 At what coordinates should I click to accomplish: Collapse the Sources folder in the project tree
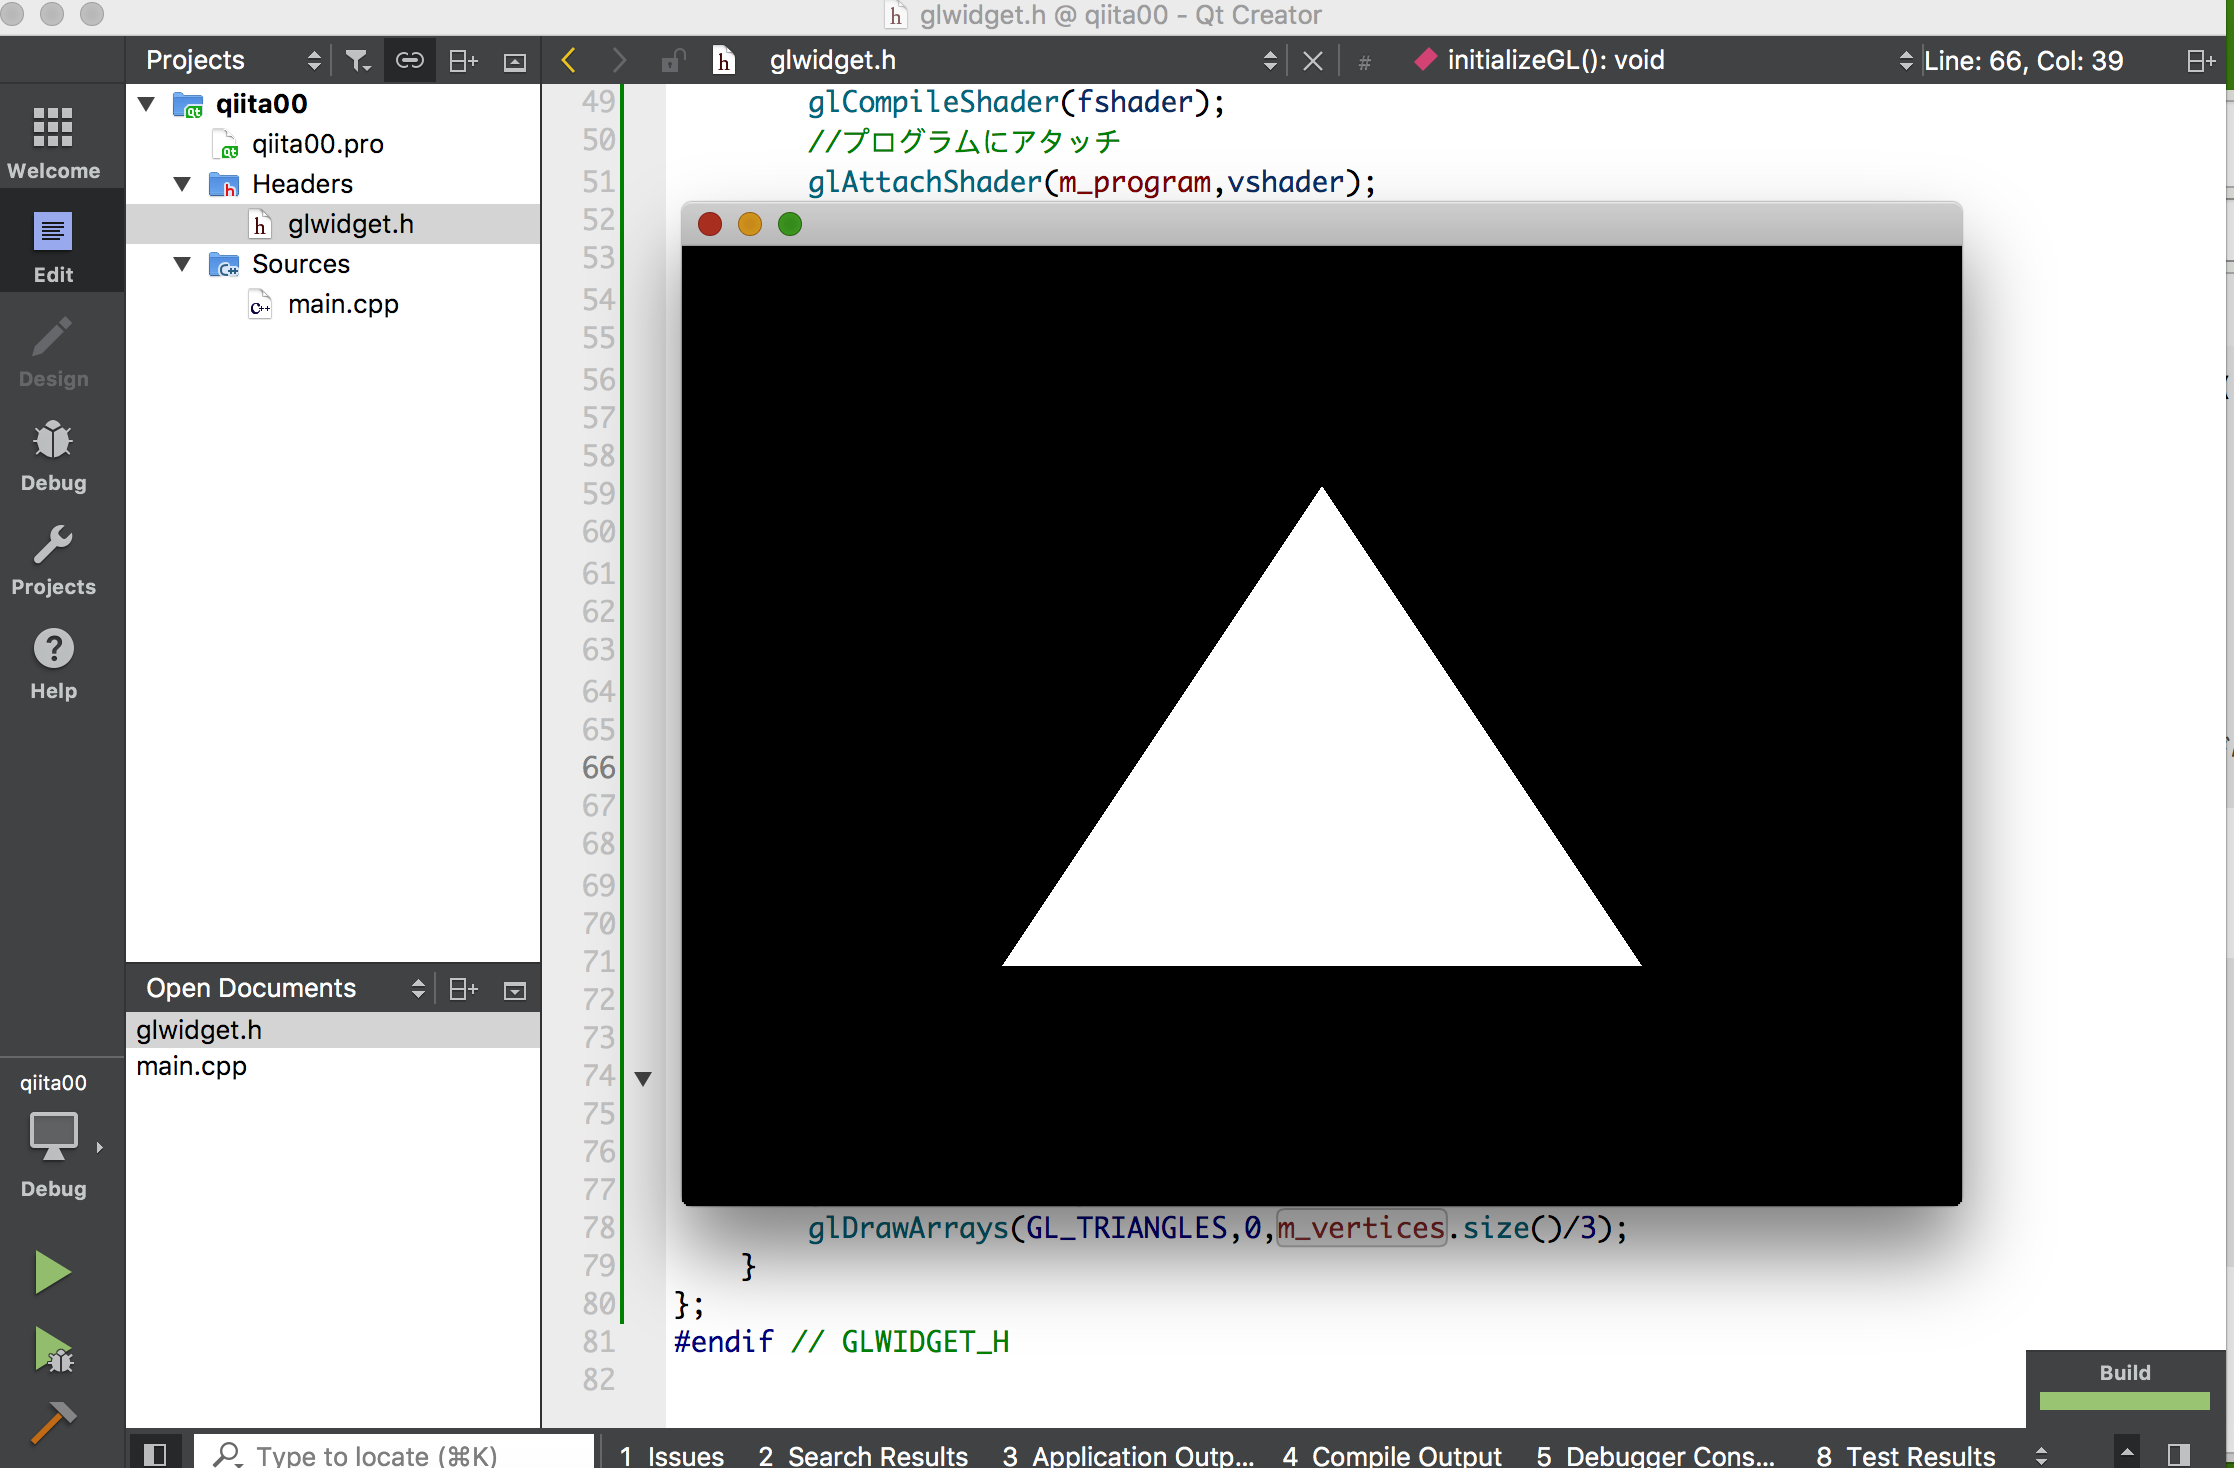[182, 264]
